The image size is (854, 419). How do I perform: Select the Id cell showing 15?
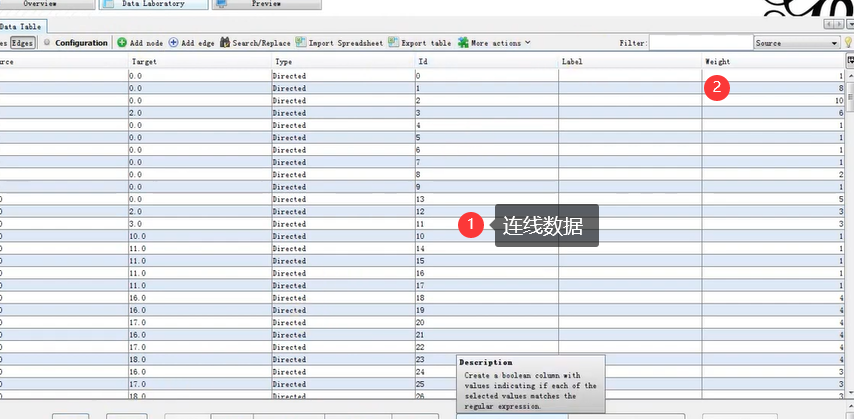(486, 261)
